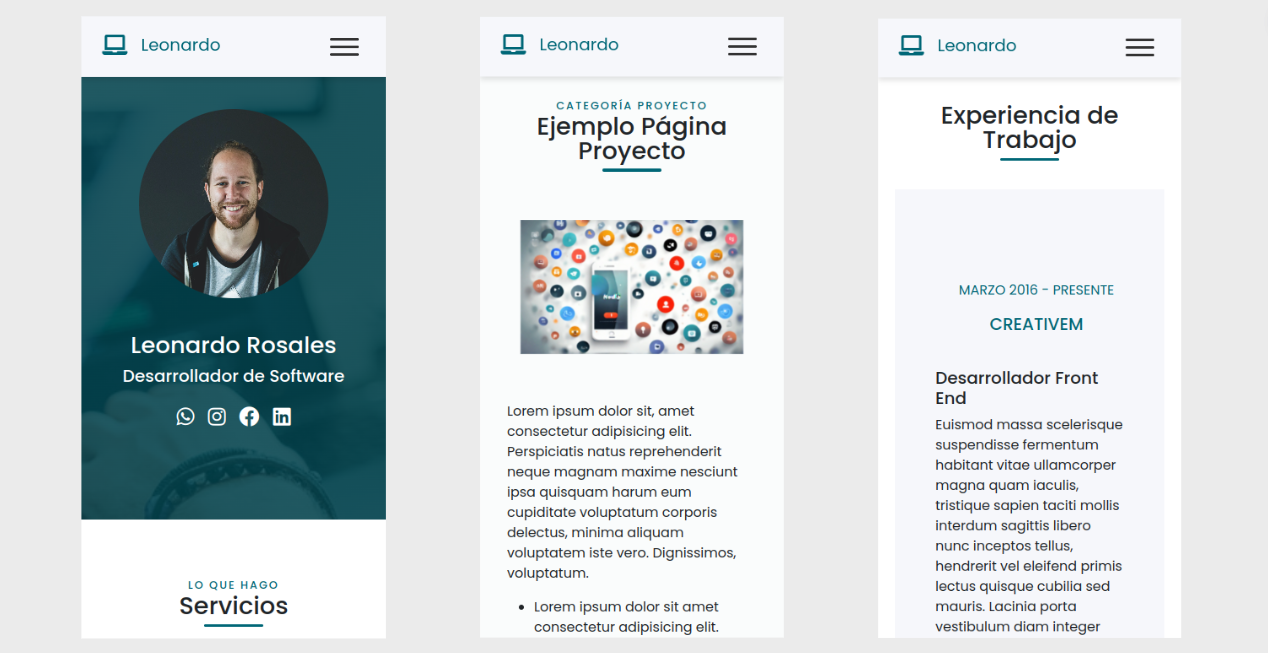Open the WhatsApp social icon
This screenshot has width=1268, height=653.
185,417
